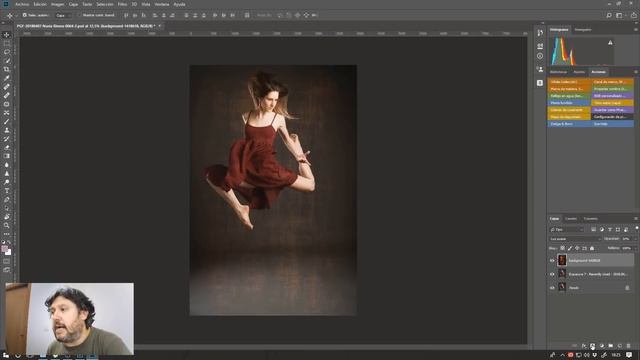Click the Create new layer icon
This screenshot has width=640, height=360.
tap(620, 346)
